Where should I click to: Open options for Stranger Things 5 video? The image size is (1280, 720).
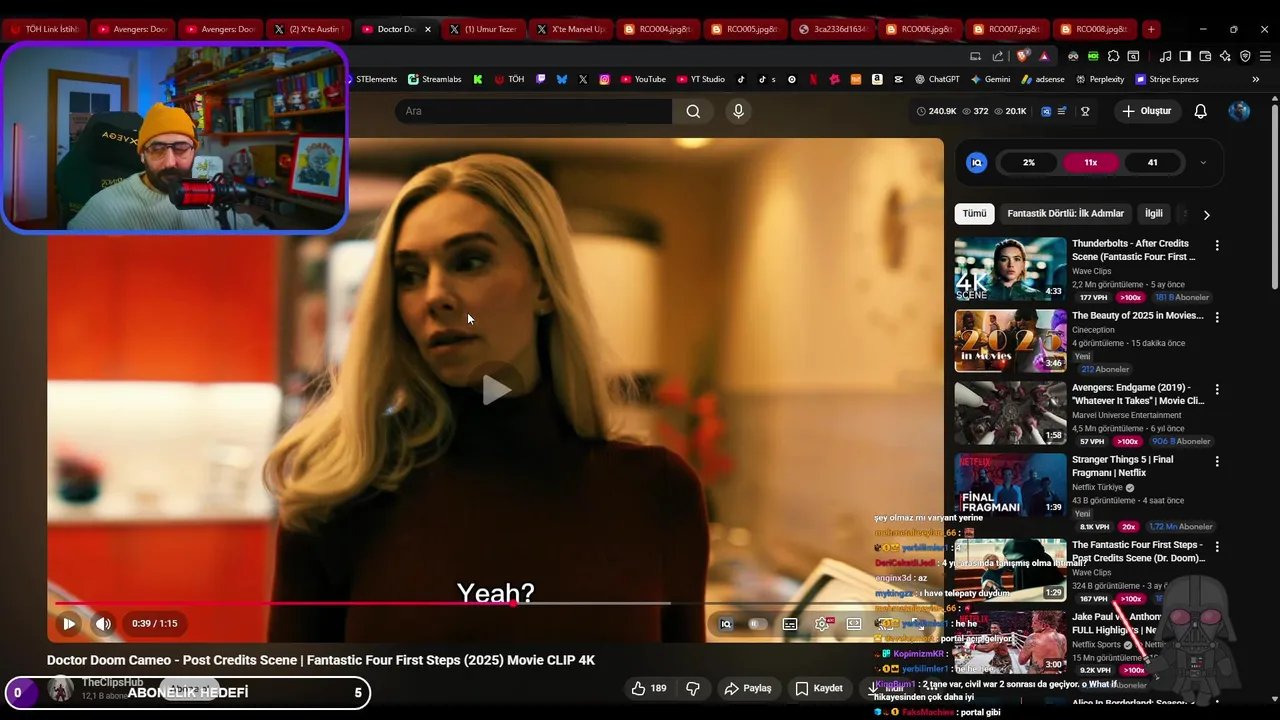1217,461
